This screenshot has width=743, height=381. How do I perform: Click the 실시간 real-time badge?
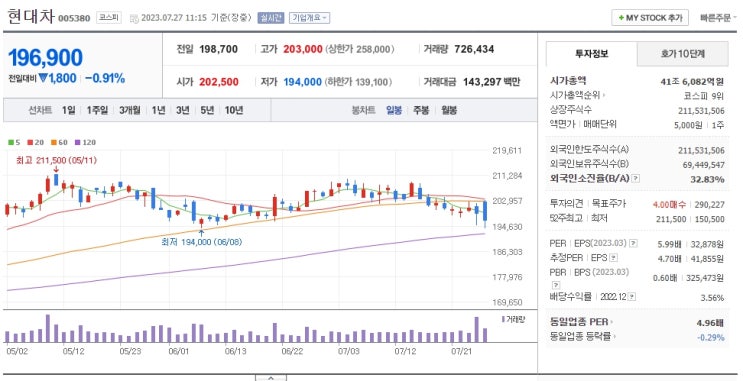[271, 18]
